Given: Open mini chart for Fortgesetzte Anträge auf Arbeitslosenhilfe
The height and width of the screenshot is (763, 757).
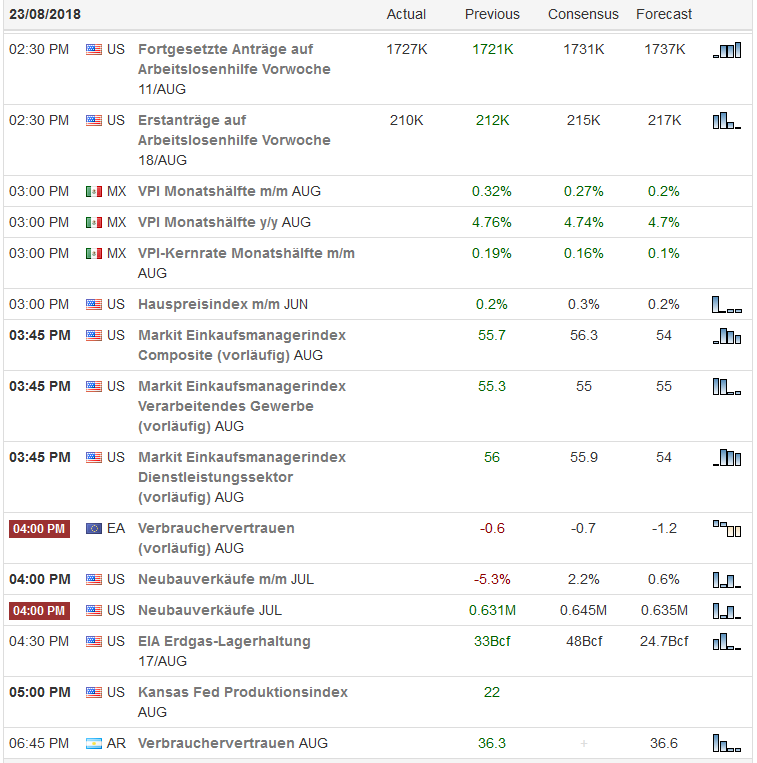Looking at the screenshot, I should coord(726,50).
